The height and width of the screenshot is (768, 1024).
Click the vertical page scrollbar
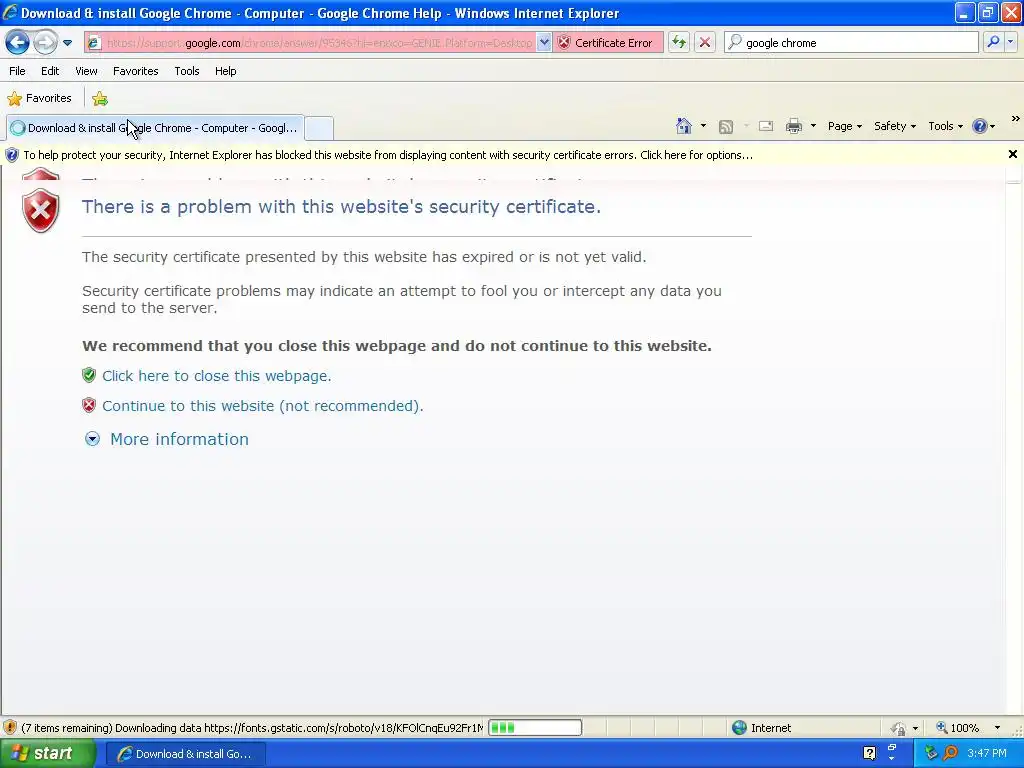point(1013,440)
